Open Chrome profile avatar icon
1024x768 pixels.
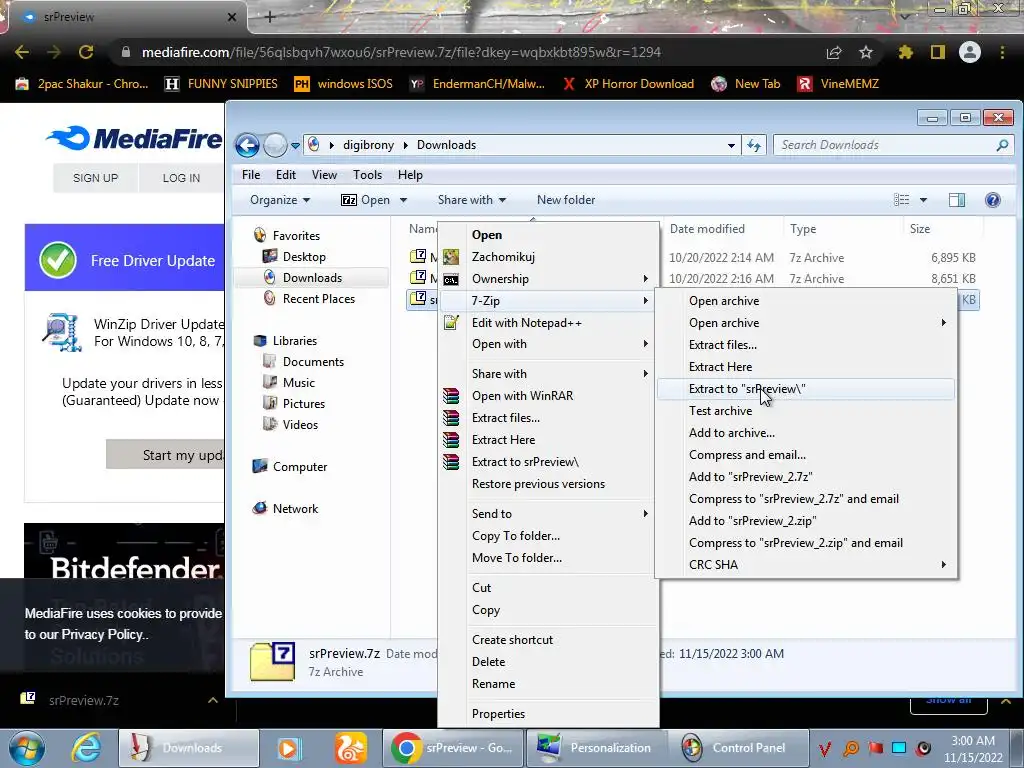click(x=970, y=52)
